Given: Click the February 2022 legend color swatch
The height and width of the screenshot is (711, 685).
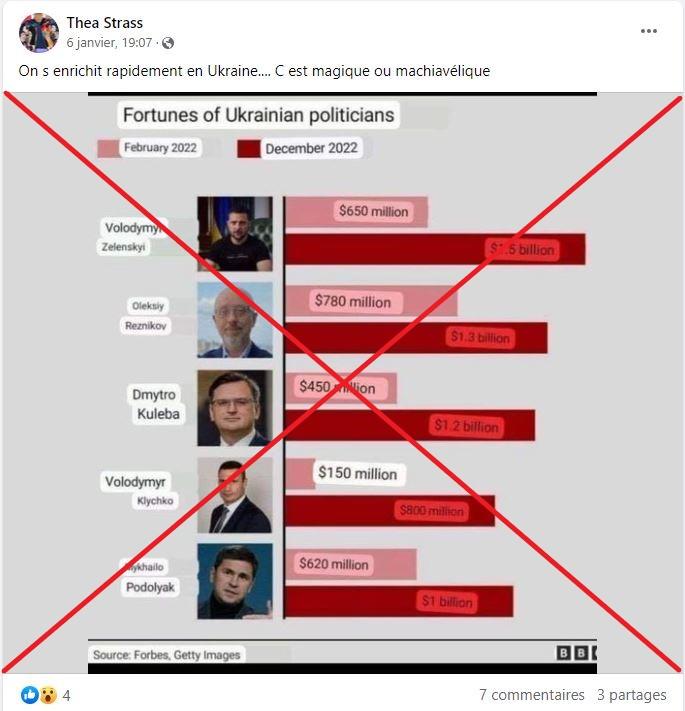Looking at the screenshot, I should [x=109, y=149].
